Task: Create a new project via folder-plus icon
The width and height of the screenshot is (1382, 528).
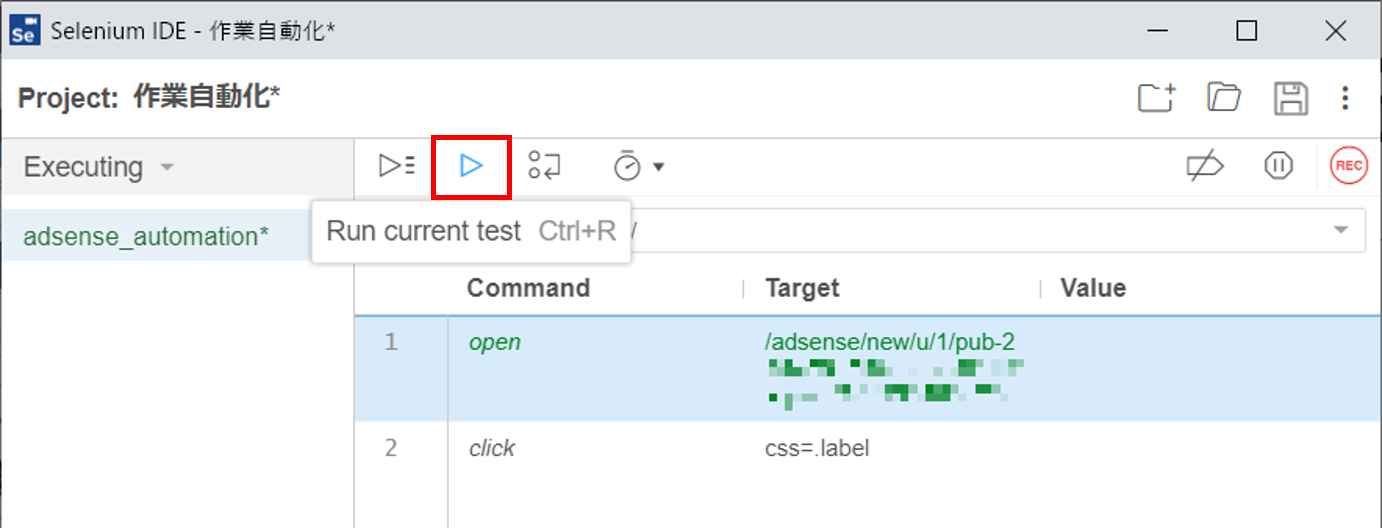Action: [x=1156, y=98]
